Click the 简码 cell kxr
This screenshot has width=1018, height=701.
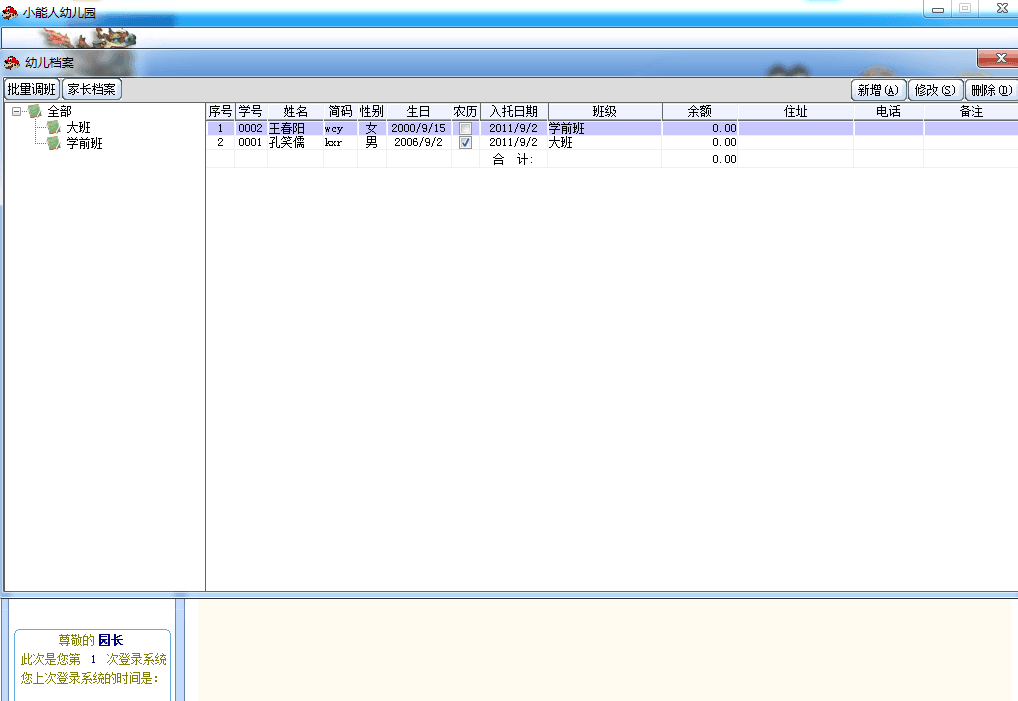tap(340, 142)
